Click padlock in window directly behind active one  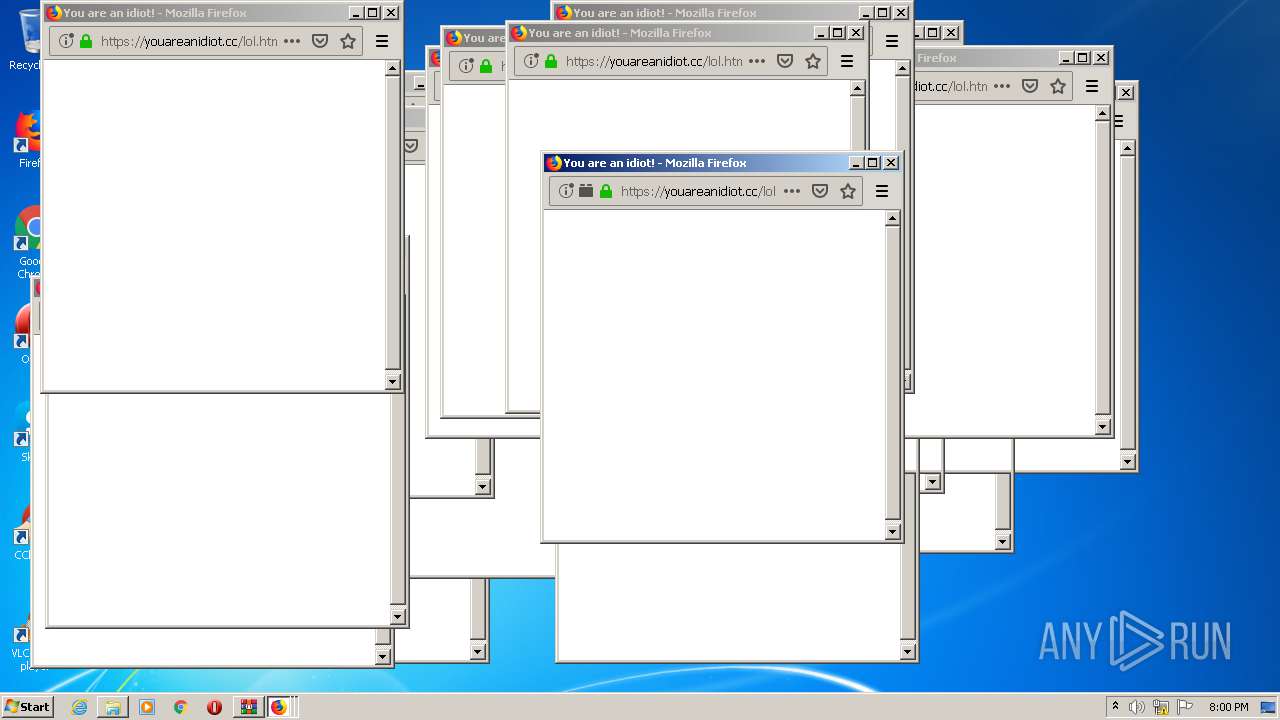(551, 61)
